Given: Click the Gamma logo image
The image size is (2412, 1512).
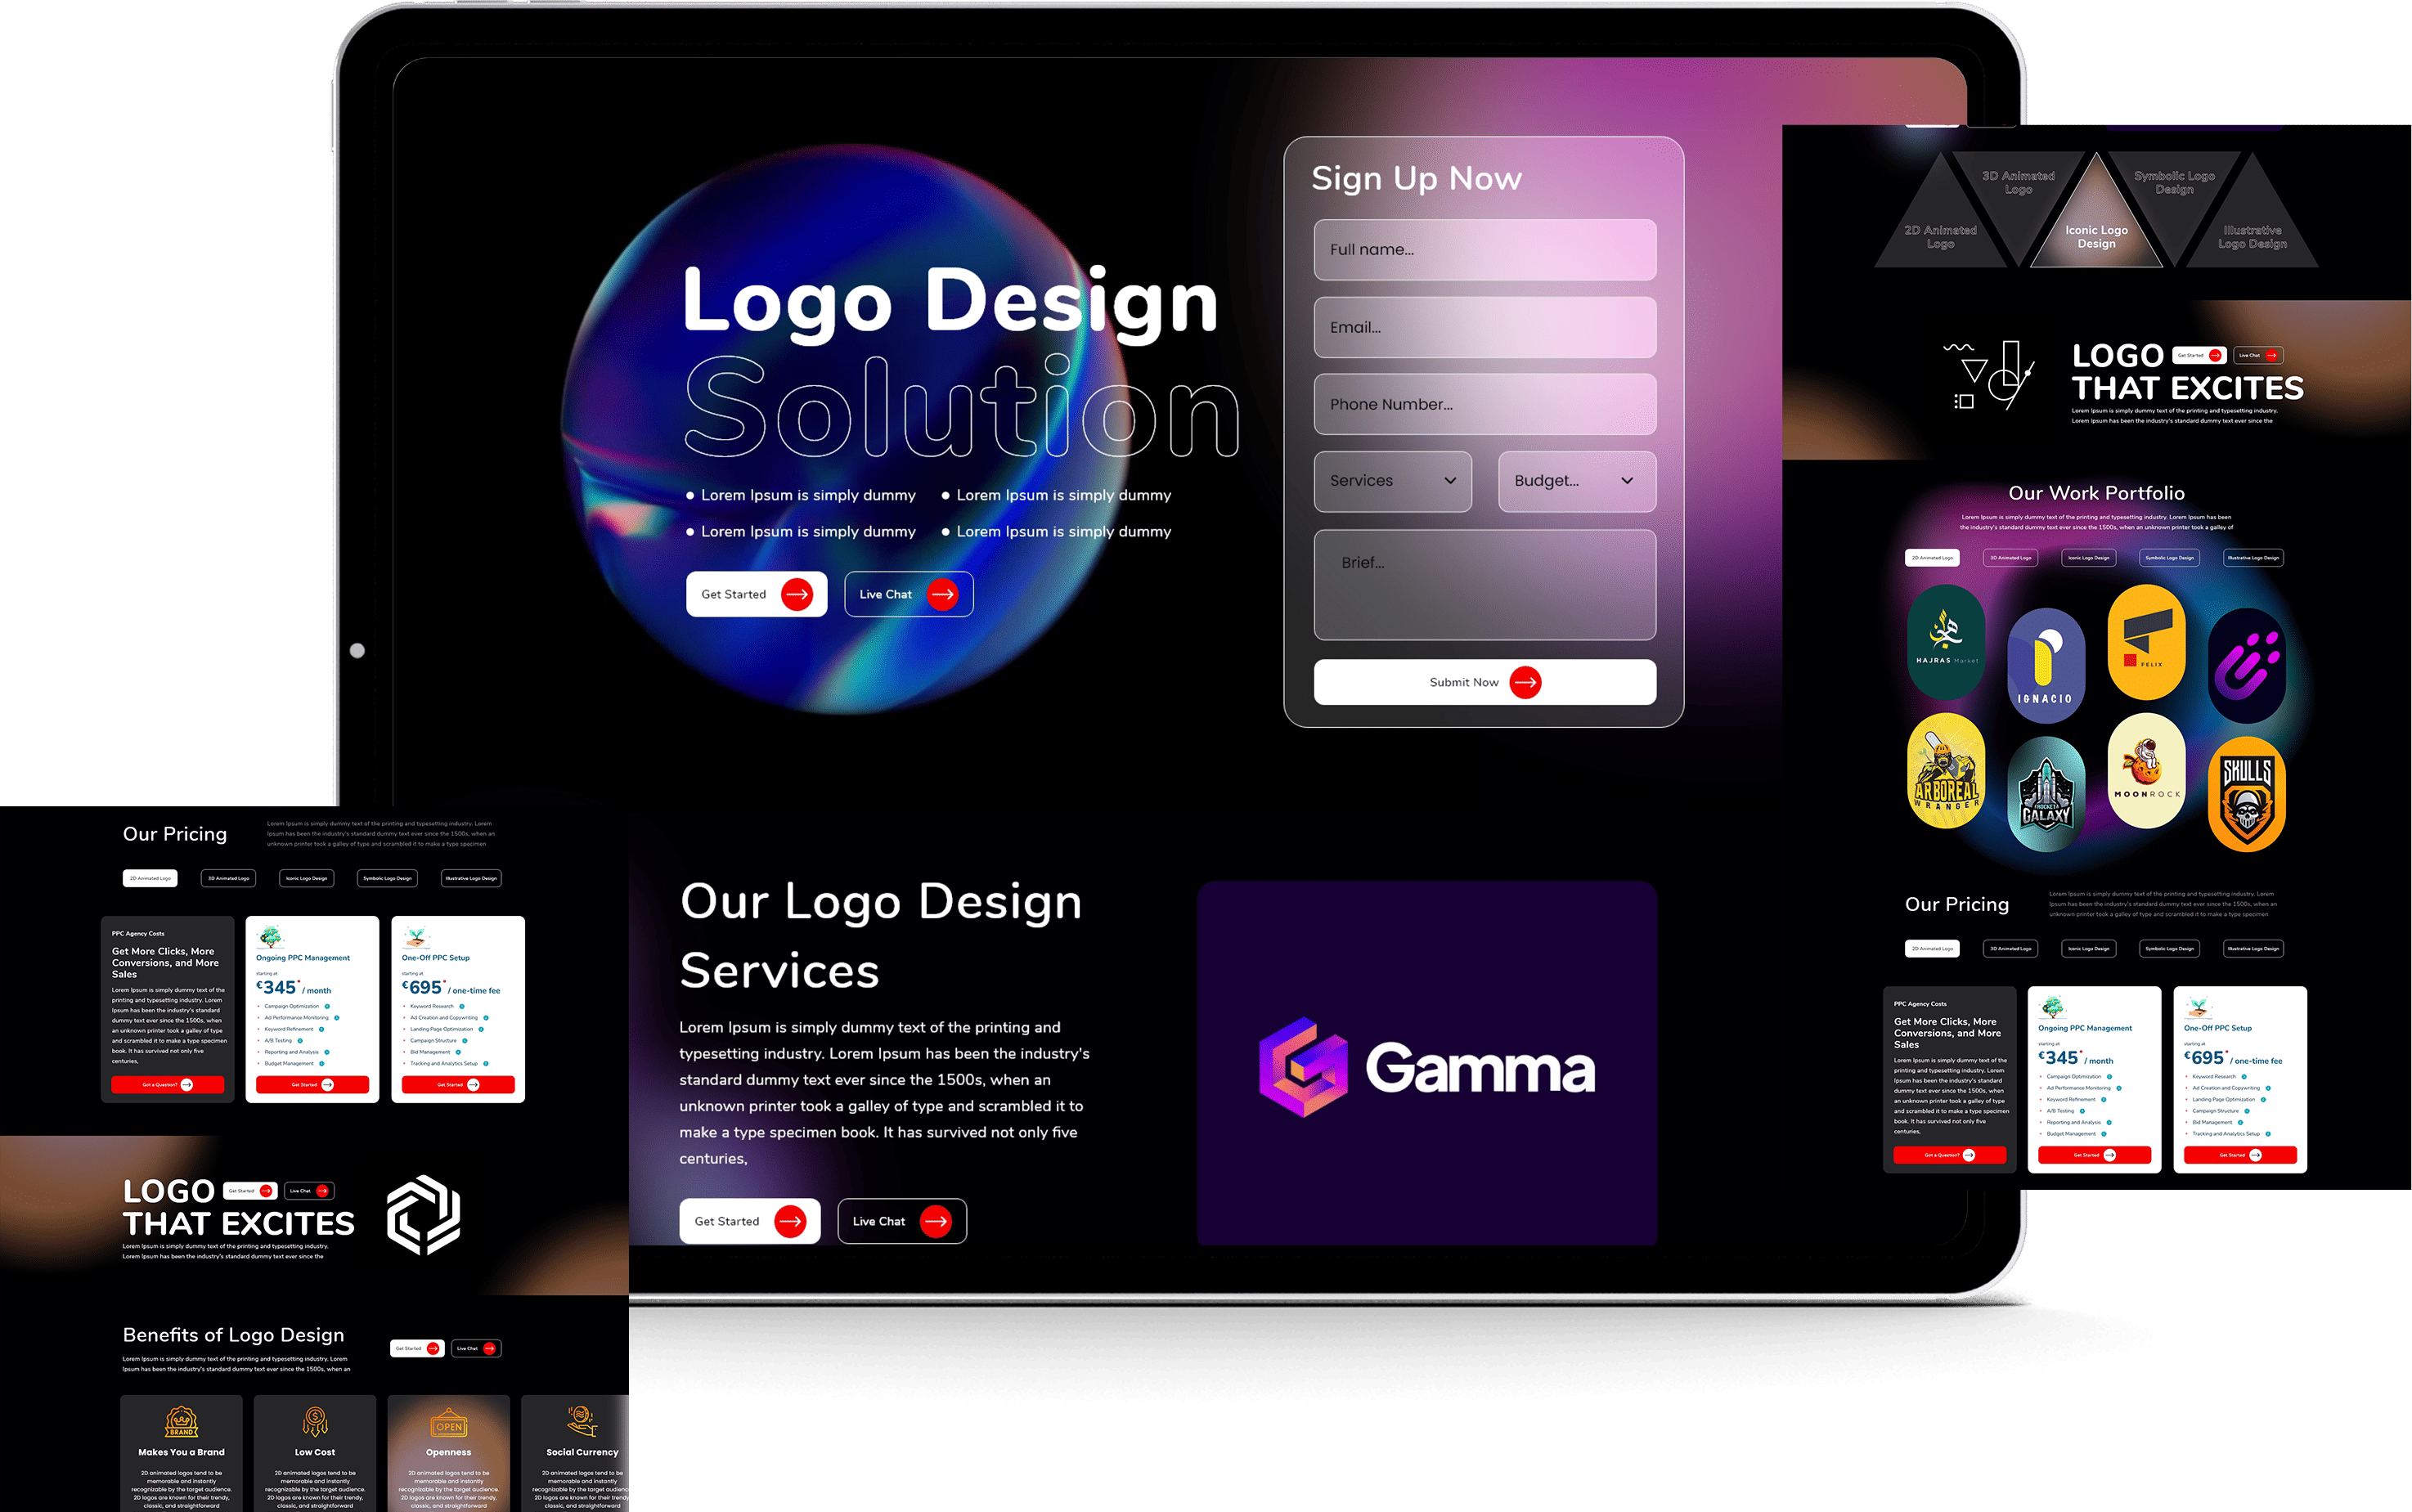Looking at the screenshot, I should pos(1427,1068).
